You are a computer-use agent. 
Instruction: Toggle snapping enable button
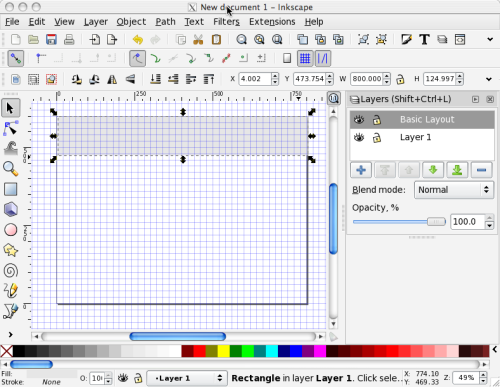click(16, 59)
